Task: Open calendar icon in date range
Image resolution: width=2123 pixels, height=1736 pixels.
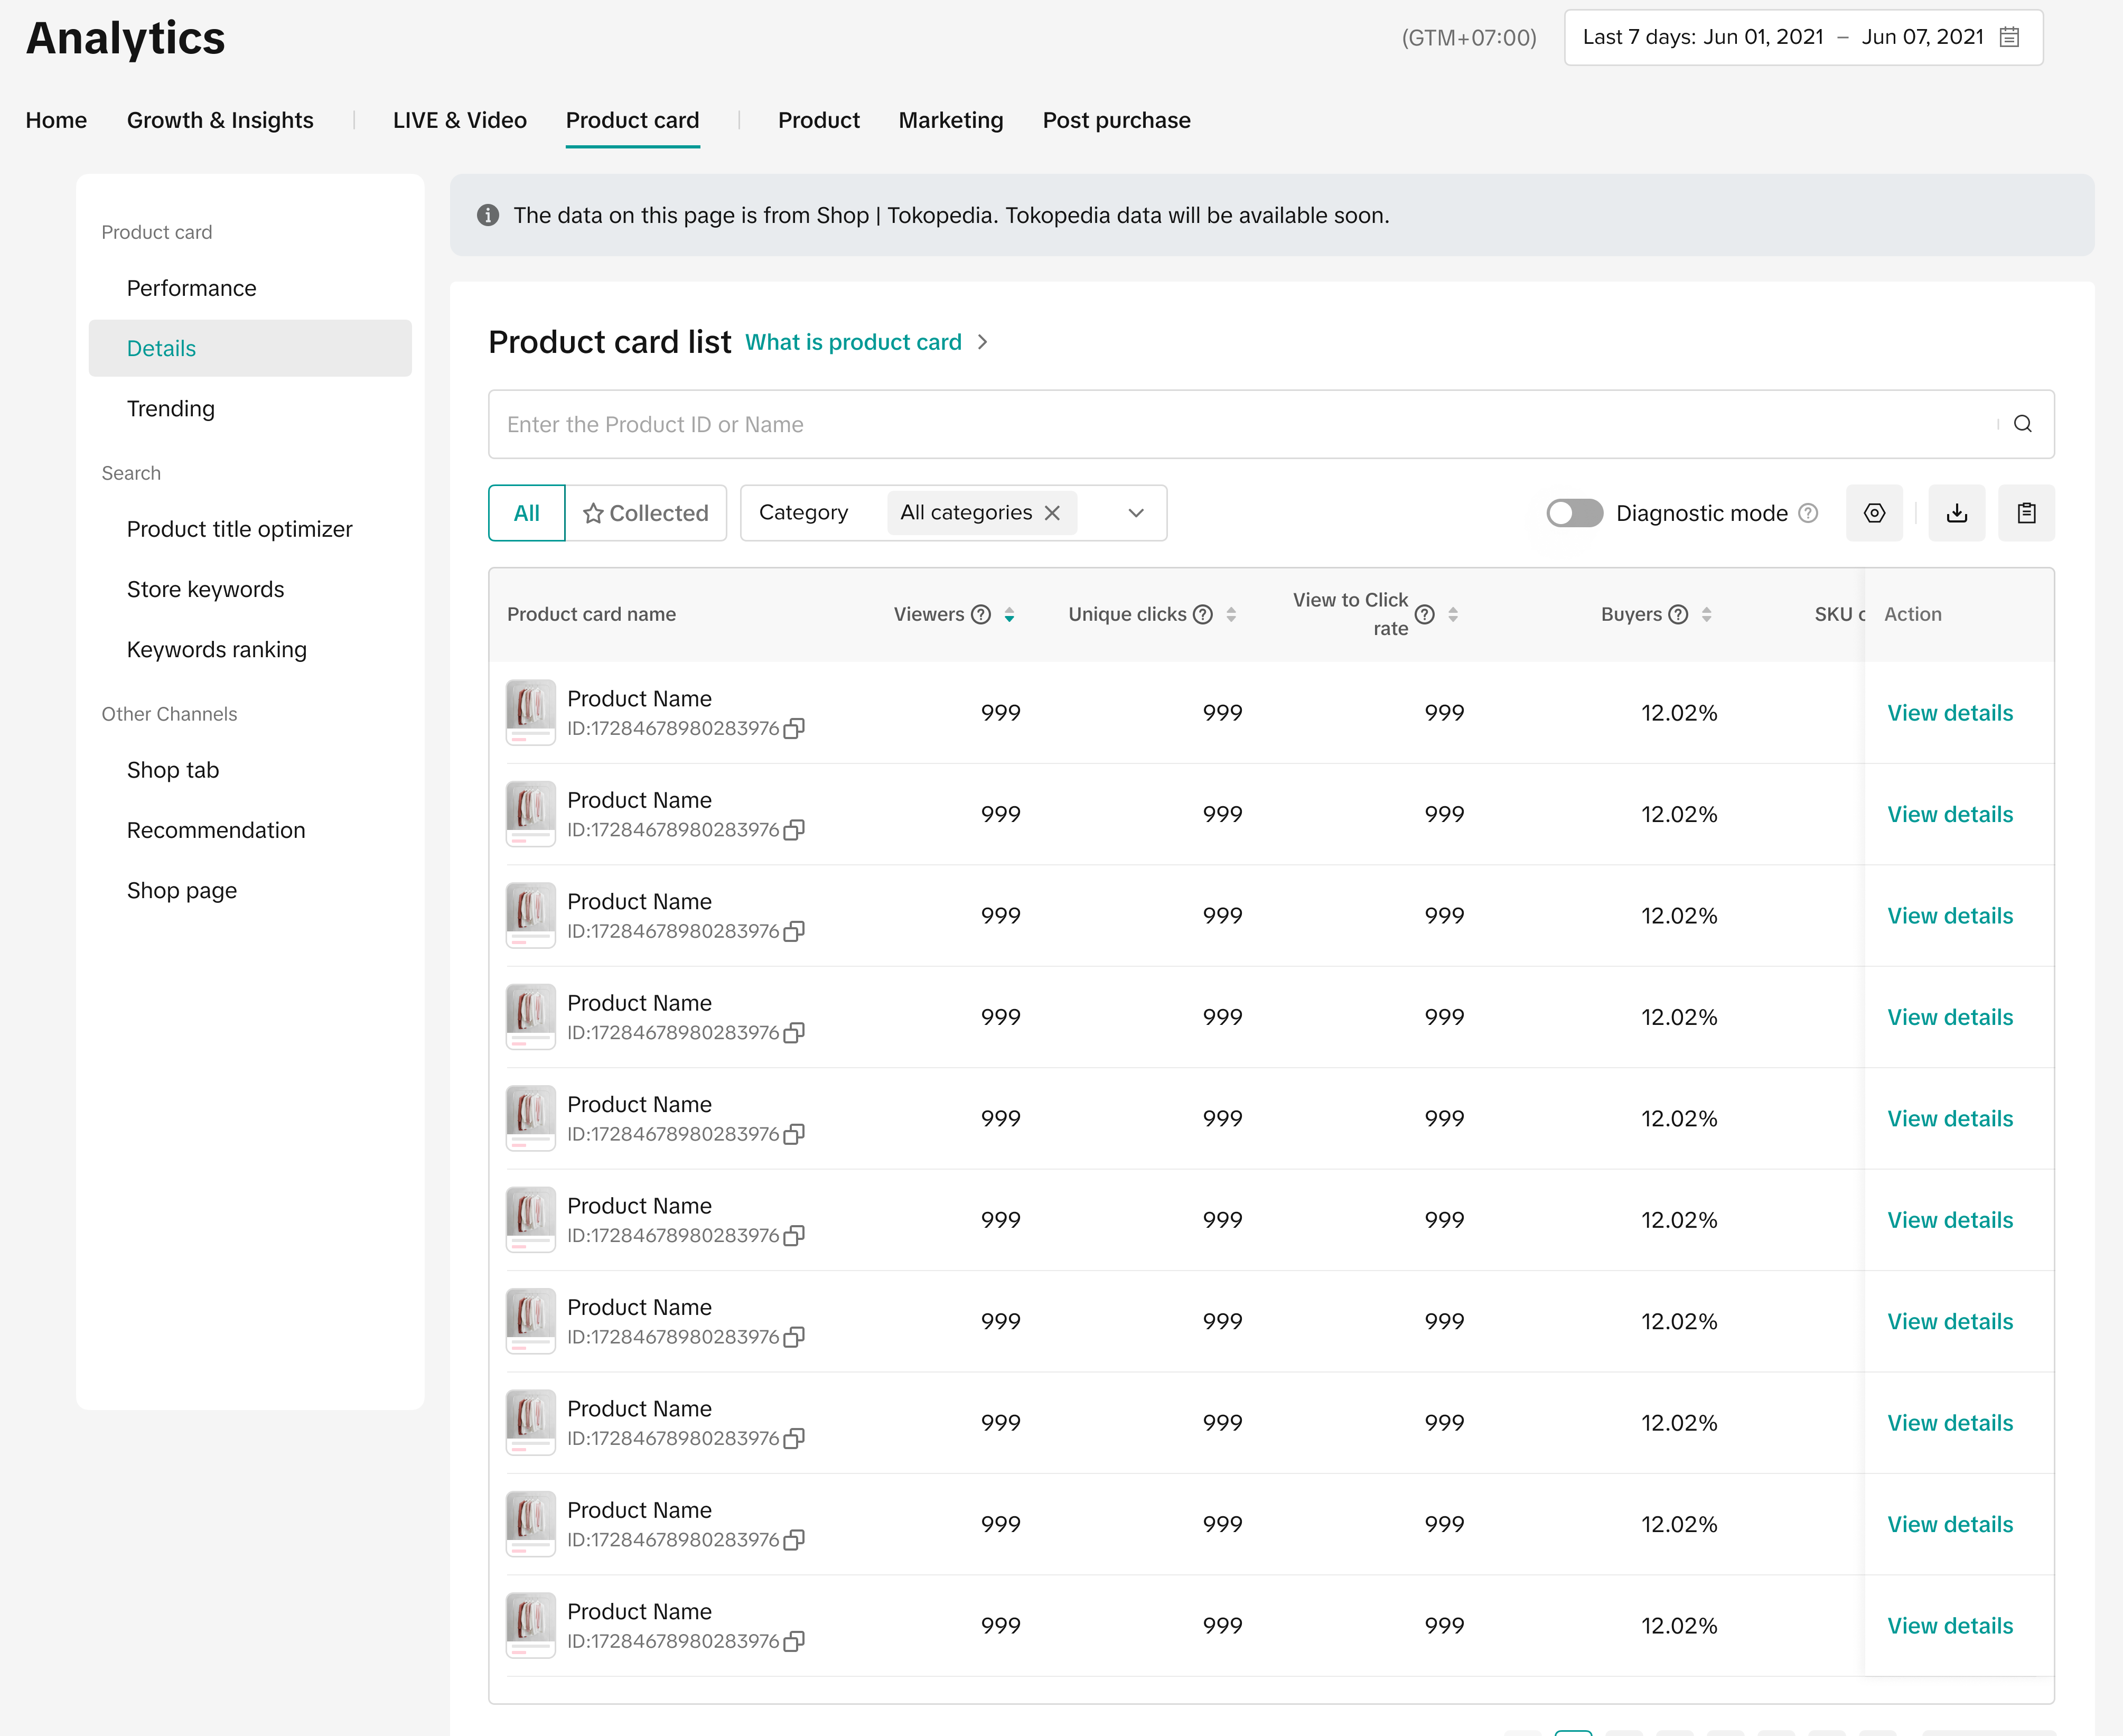Action: tap(2009, 37)
